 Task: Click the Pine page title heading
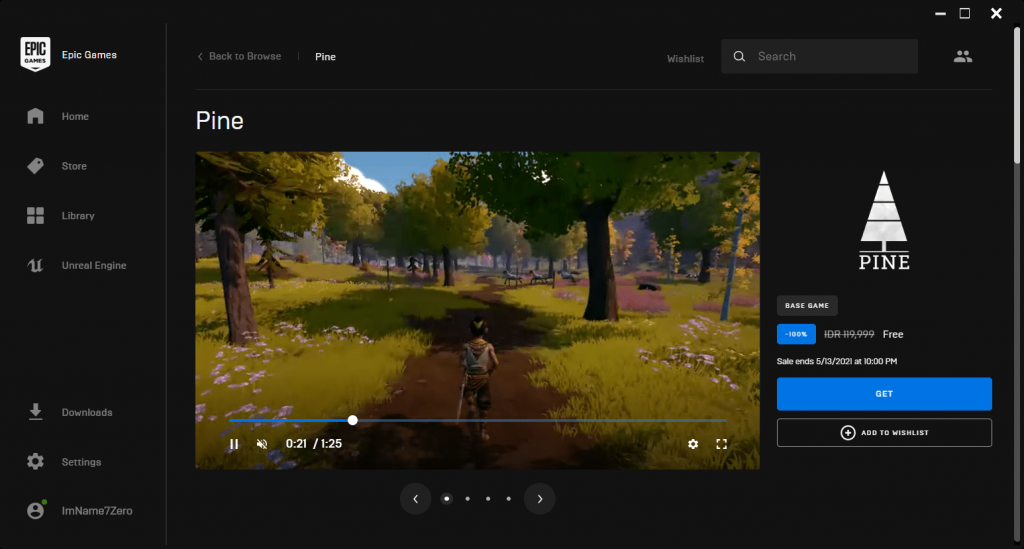(x=219, y=120)
